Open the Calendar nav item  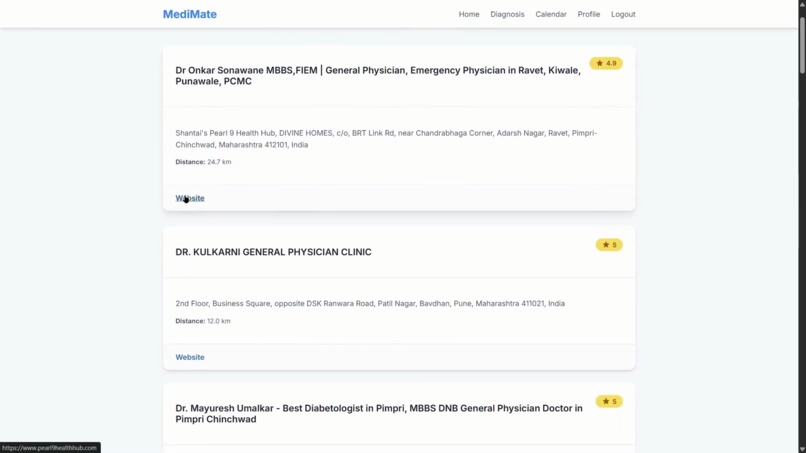pos(551,14)
